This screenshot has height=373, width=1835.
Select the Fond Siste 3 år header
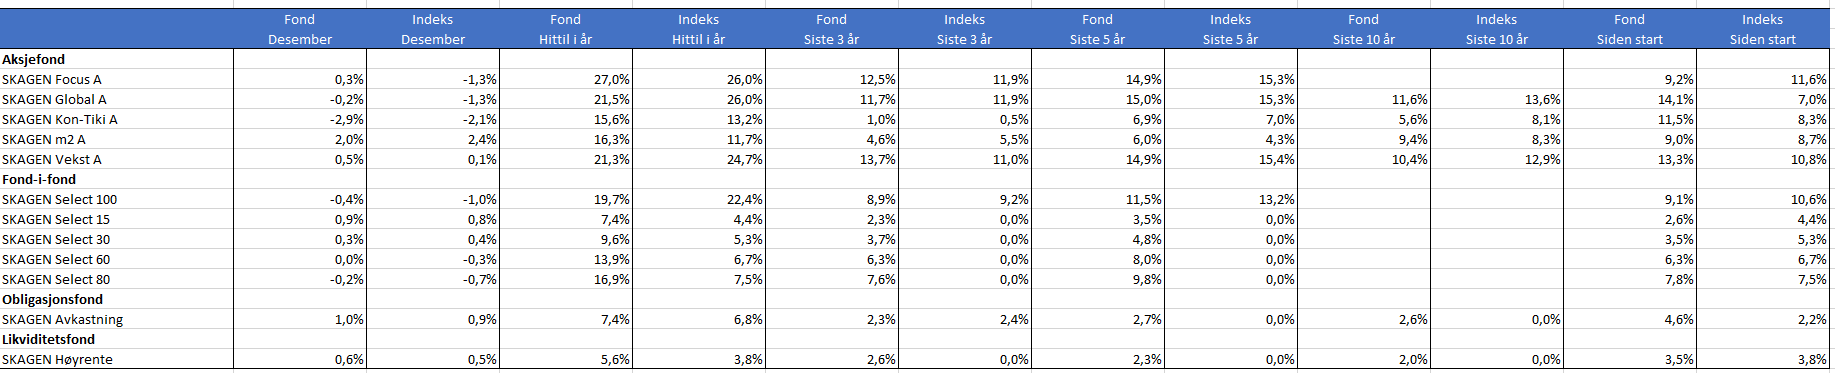coord(832,29)
